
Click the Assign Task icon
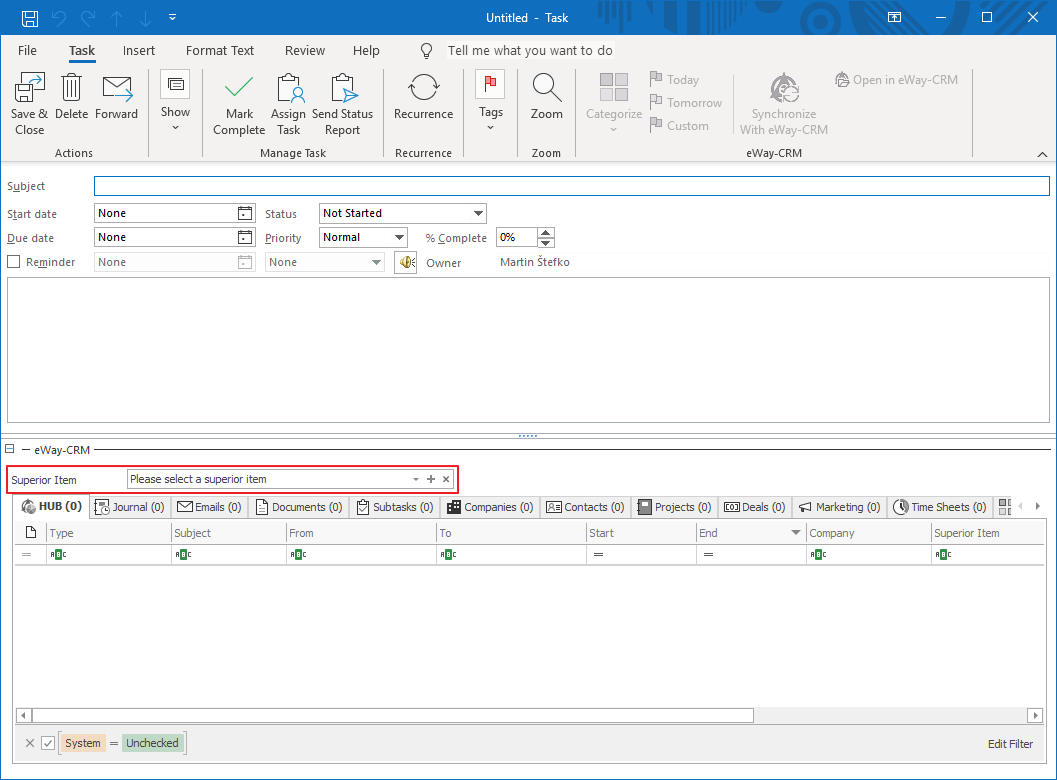point(288,100)
